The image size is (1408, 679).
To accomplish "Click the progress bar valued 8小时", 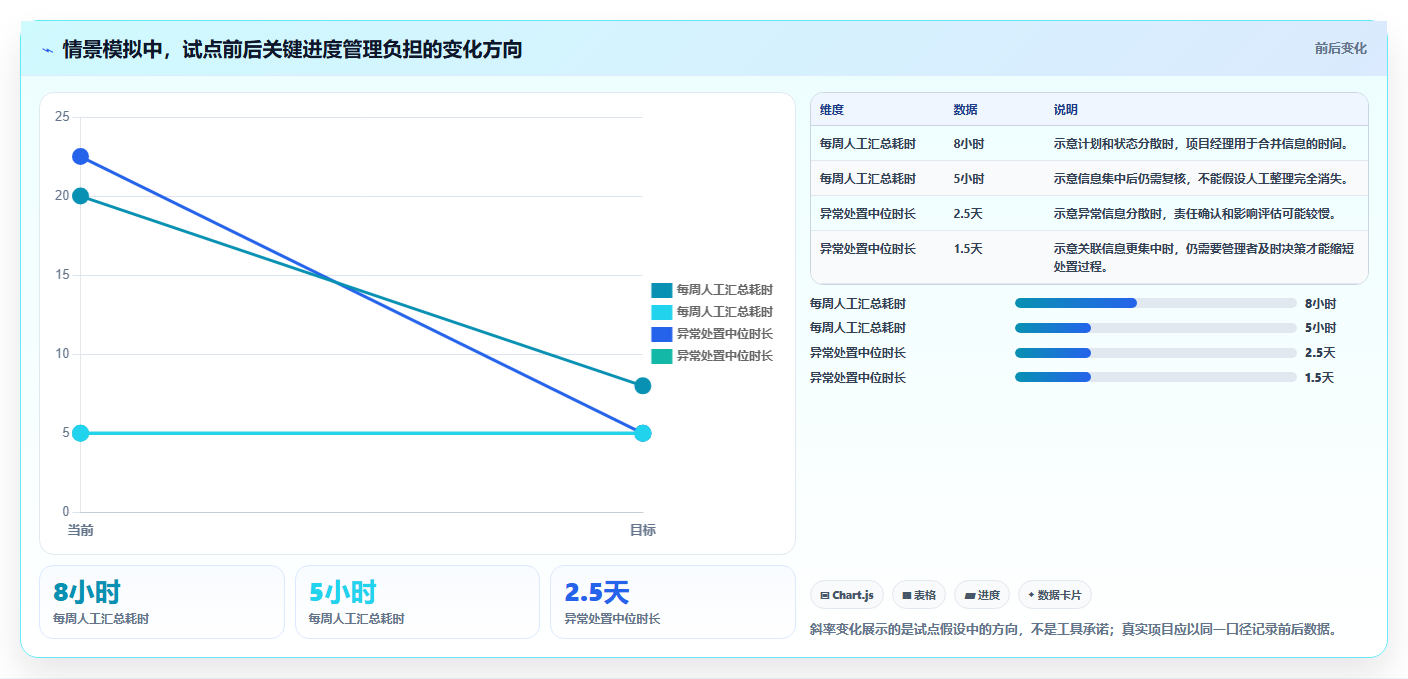I will [1156, 303].
